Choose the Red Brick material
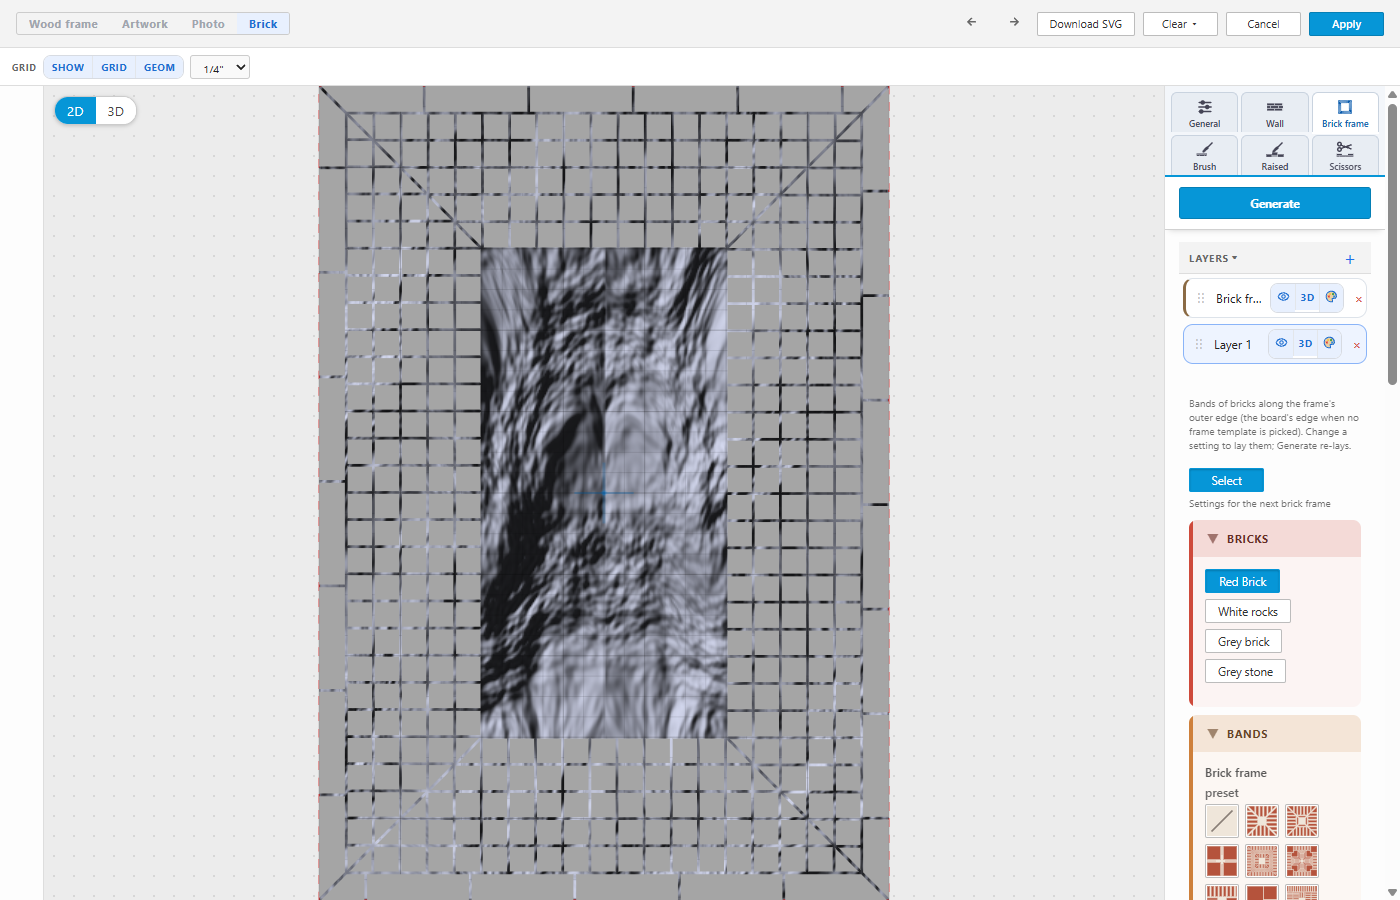This screenshot has height=900, width=1400. 1242,582
